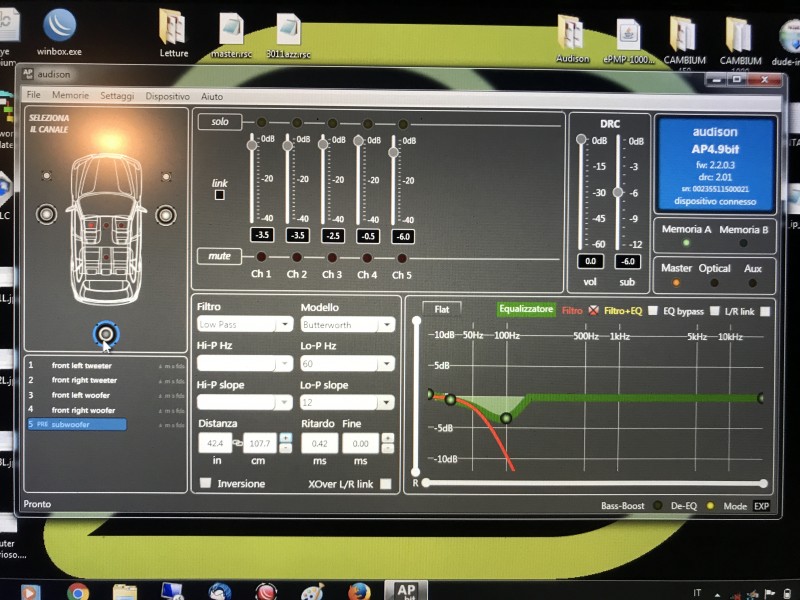
Task: Adjust the DRC sub level slider handle
Action: [618, 192]
